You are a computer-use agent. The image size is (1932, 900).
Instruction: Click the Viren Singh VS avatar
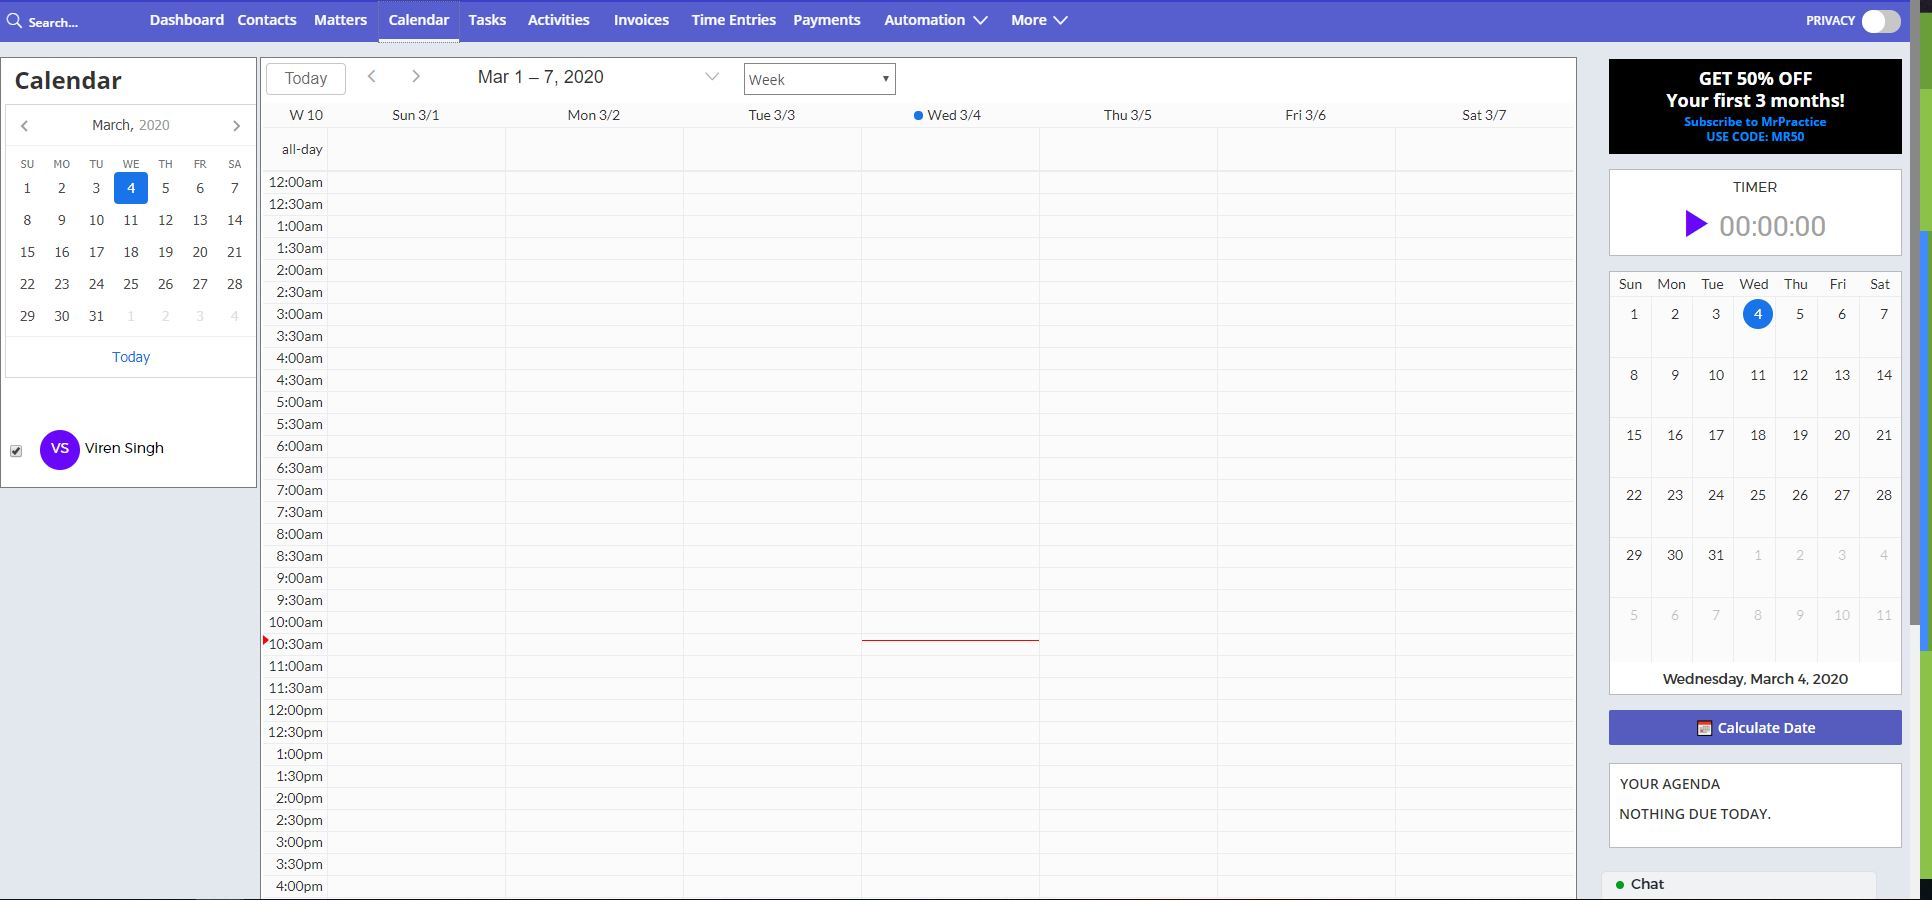click(60, 449)
